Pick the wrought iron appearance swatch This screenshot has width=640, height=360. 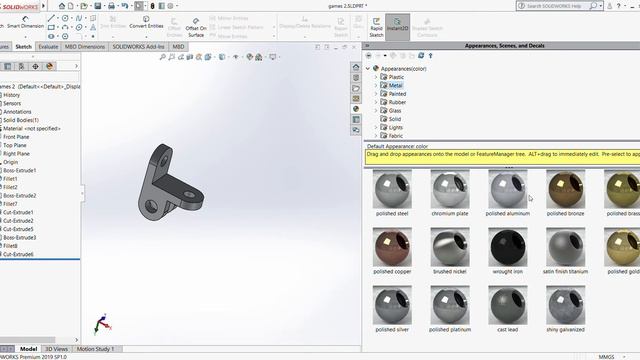click(508, 247)
